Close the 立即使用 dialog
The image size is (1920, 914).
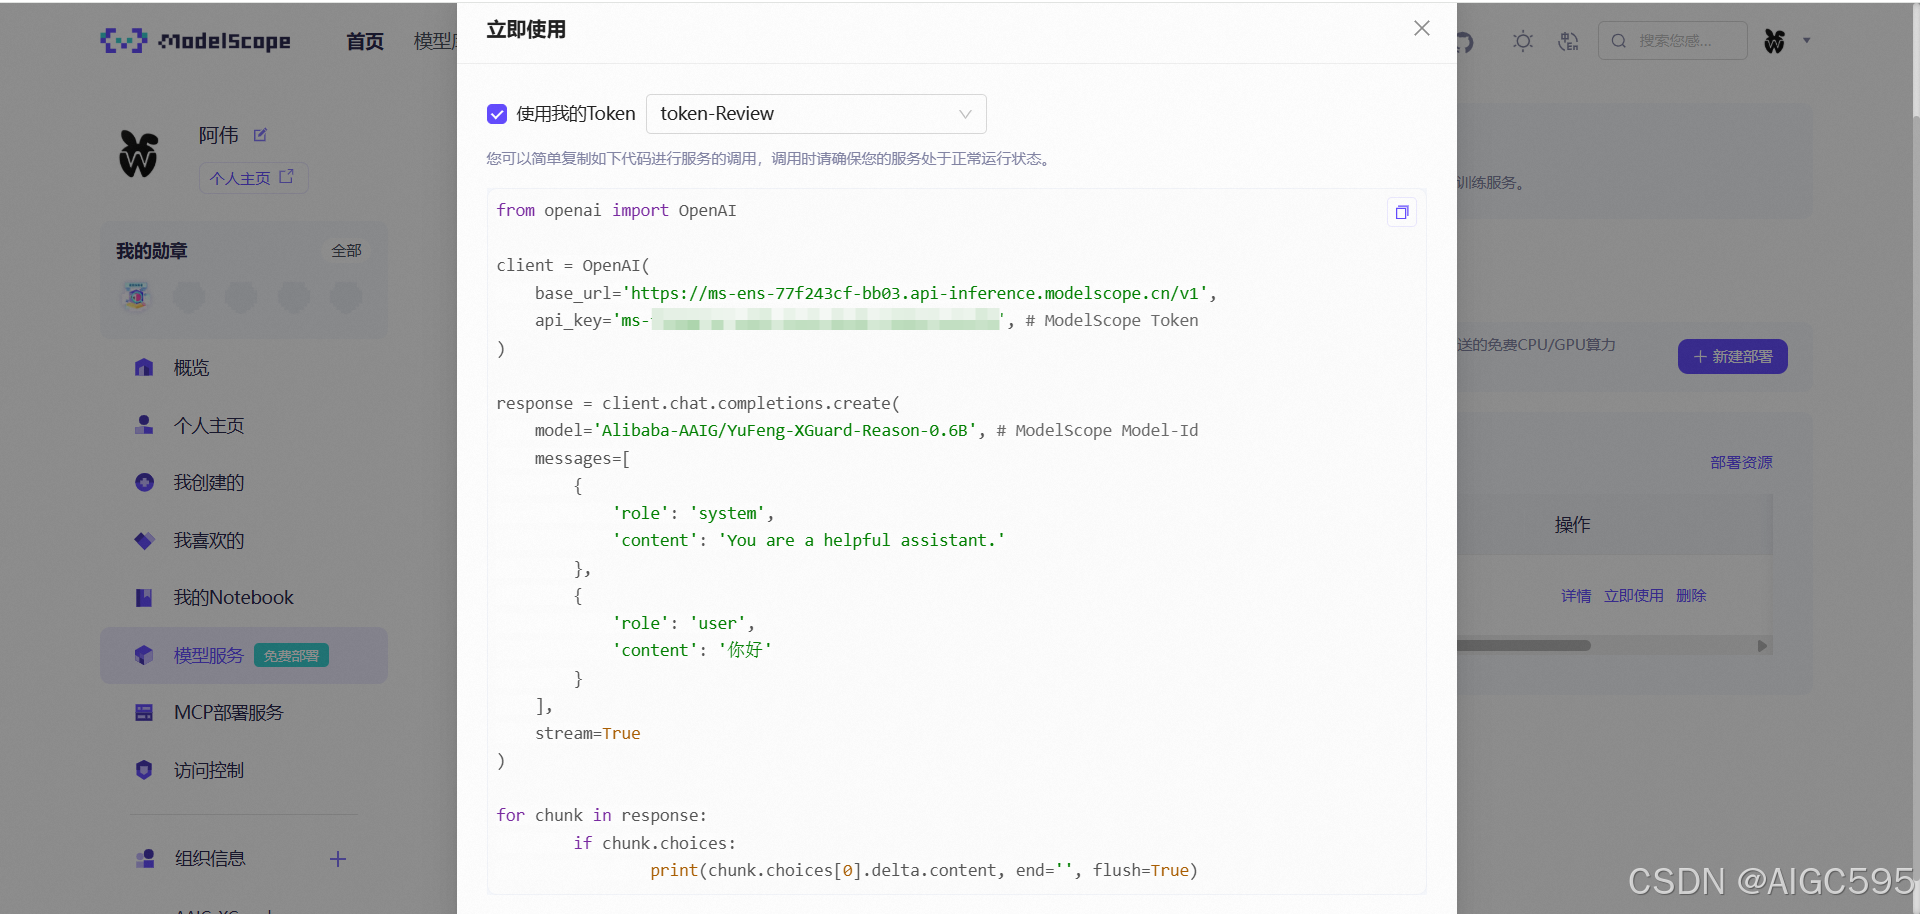[x=1421, y=28]
